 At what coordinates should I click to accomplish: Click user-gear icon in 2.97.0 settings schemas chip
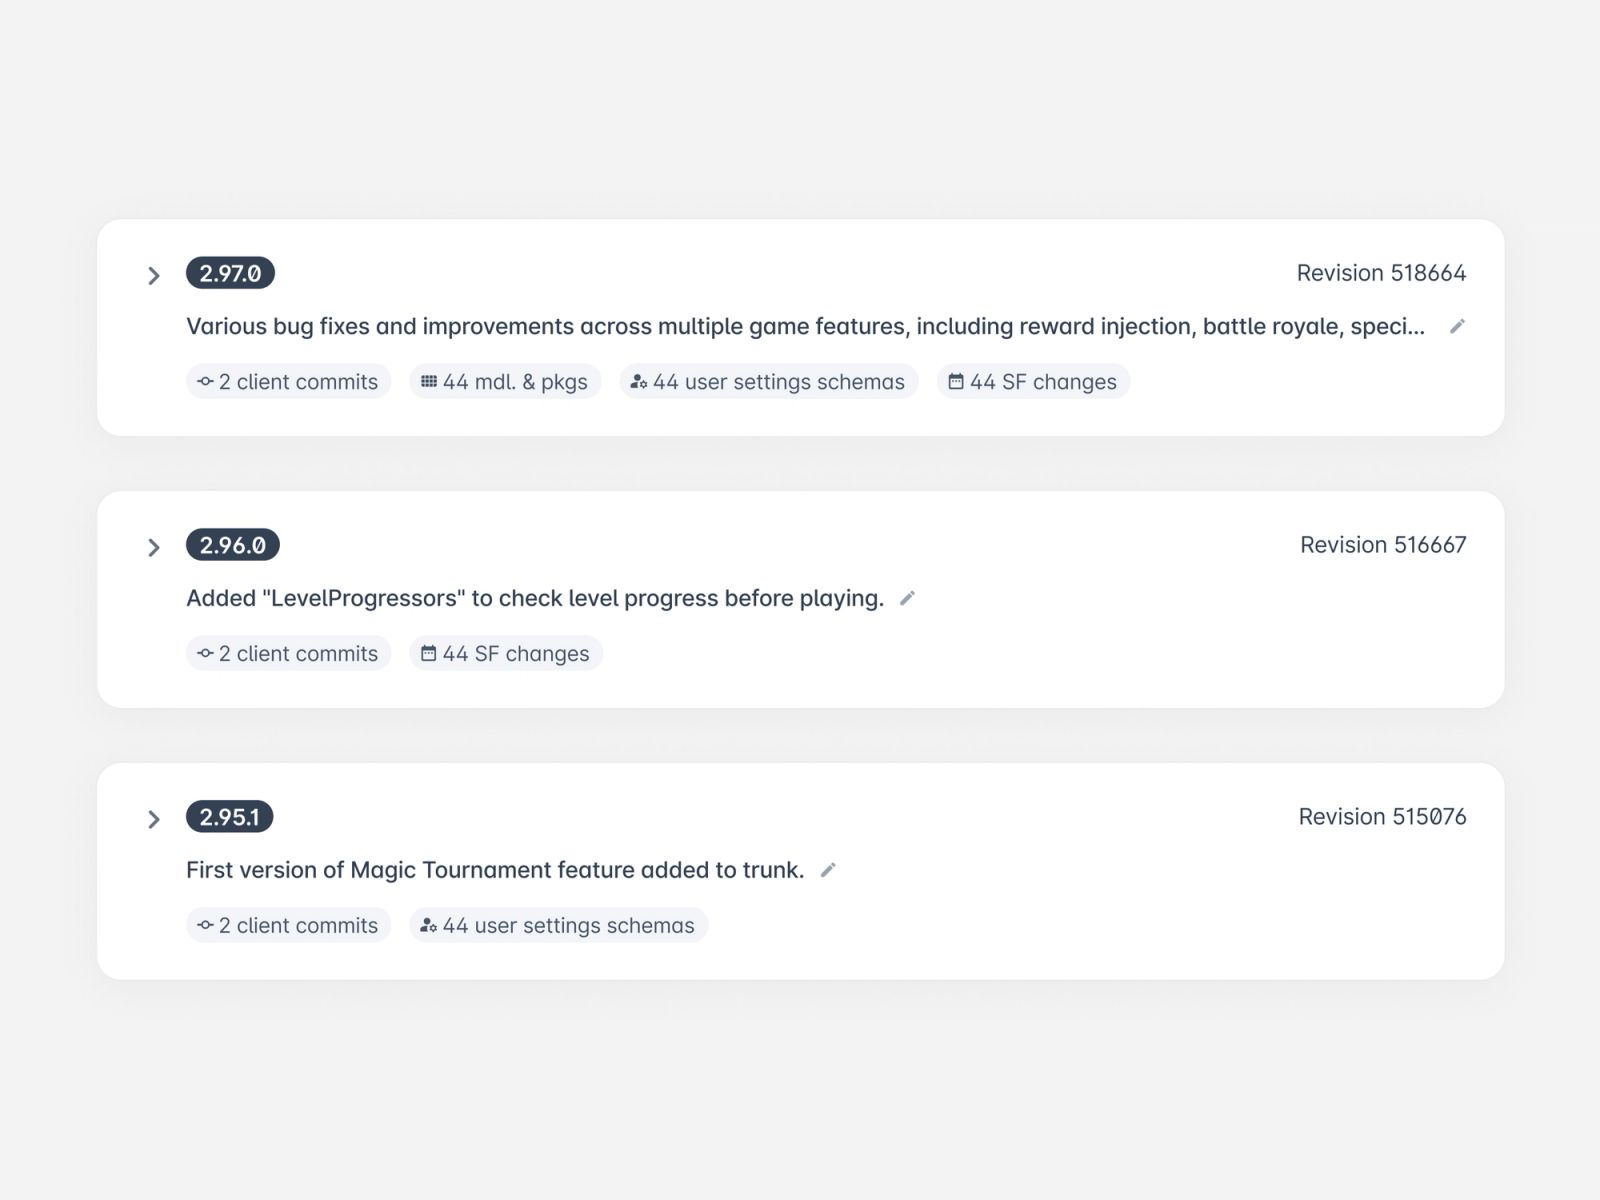[639, 381]
